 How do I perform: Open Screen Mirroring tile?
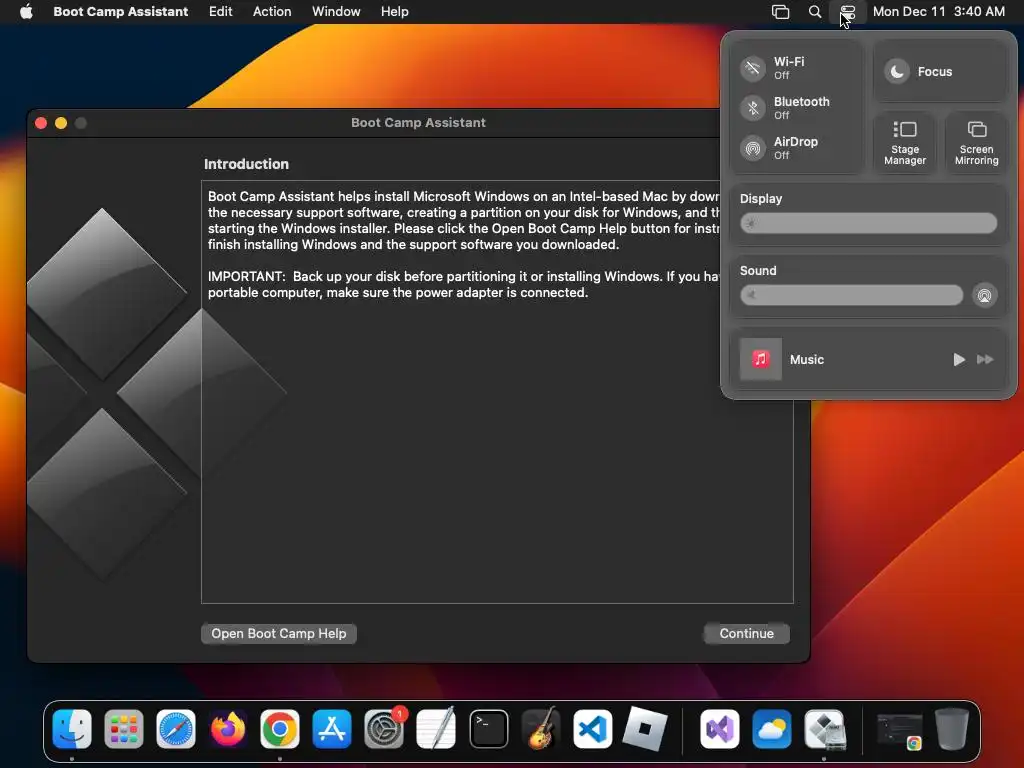click(x=976, y=142)
